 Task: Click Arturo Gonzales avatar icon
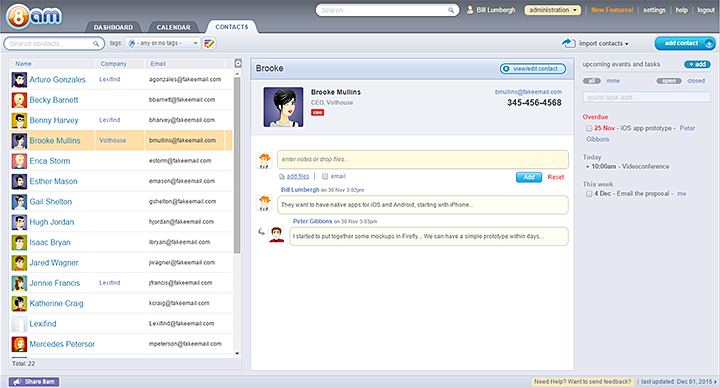point(19,80)
